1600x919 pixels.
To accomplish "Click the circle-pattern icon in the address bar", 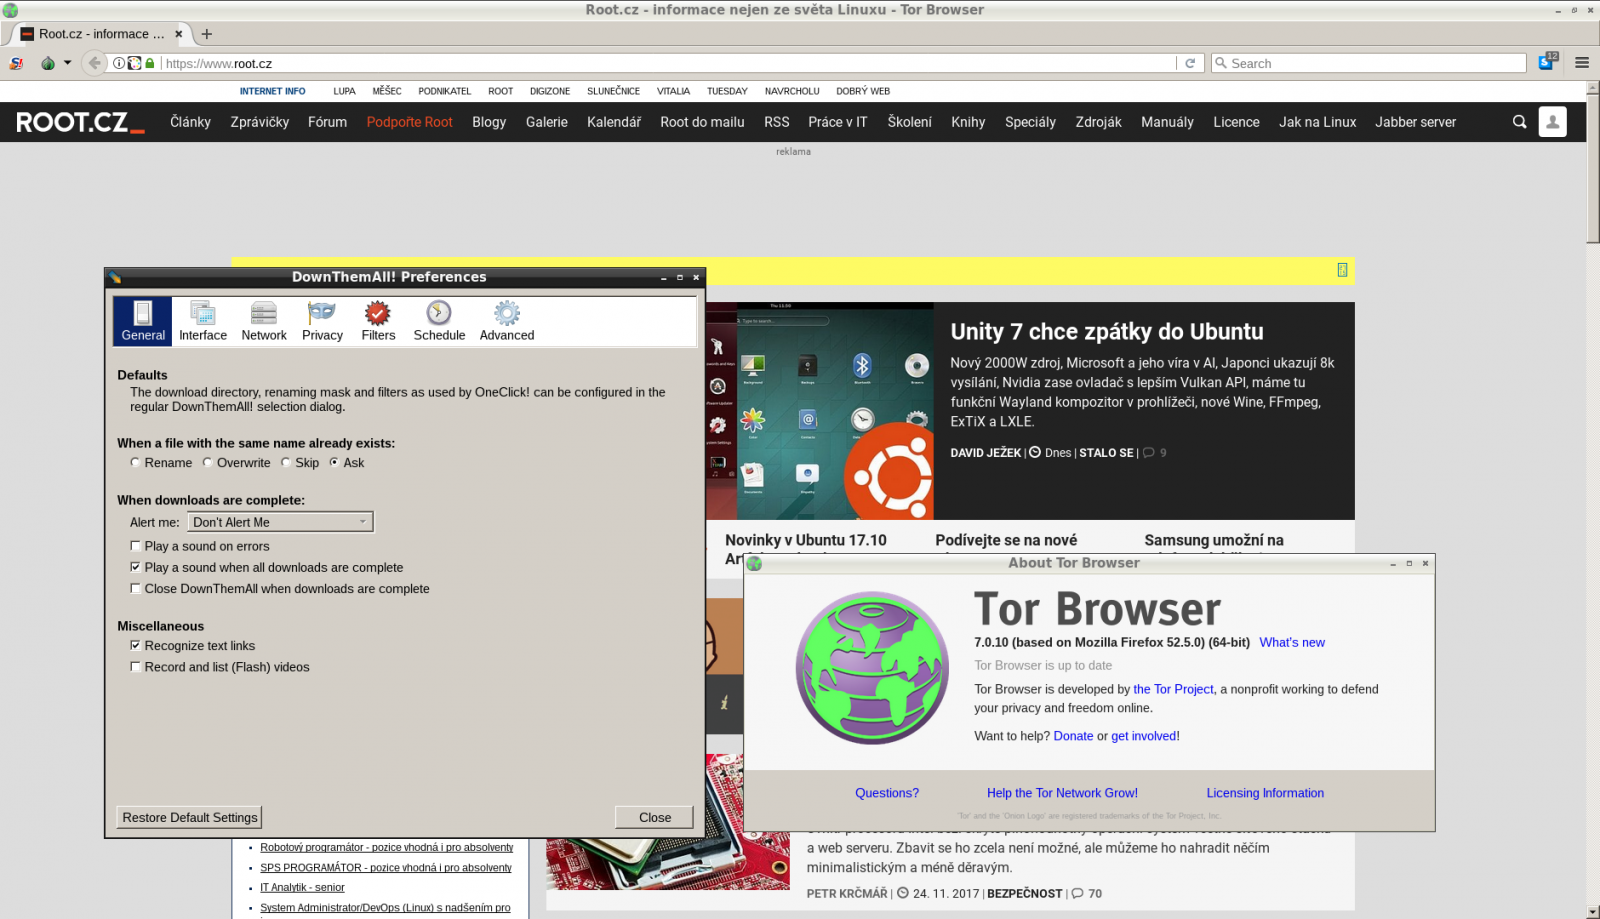I will coord(134,63).
